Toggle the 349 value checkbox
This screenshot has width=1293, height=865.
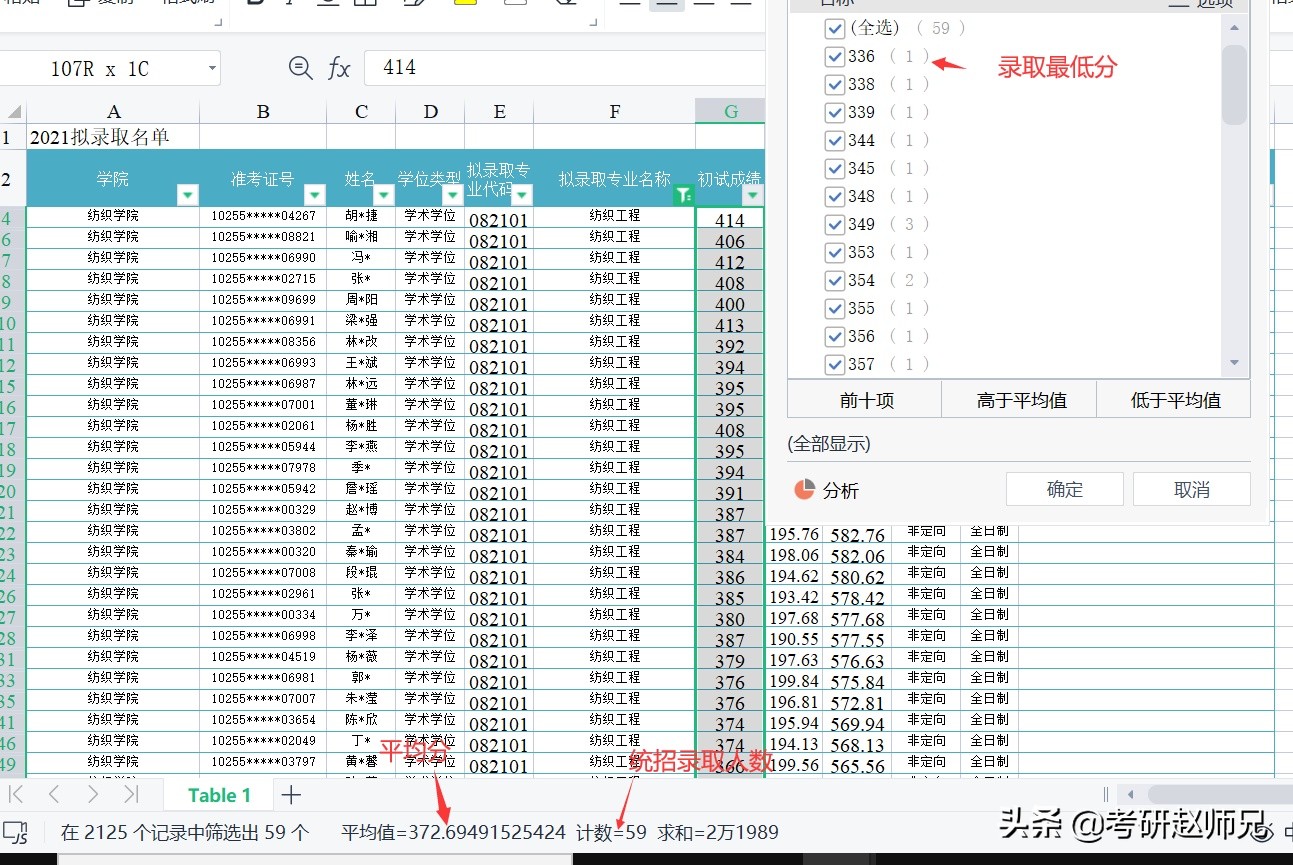(x=835, y=224)
